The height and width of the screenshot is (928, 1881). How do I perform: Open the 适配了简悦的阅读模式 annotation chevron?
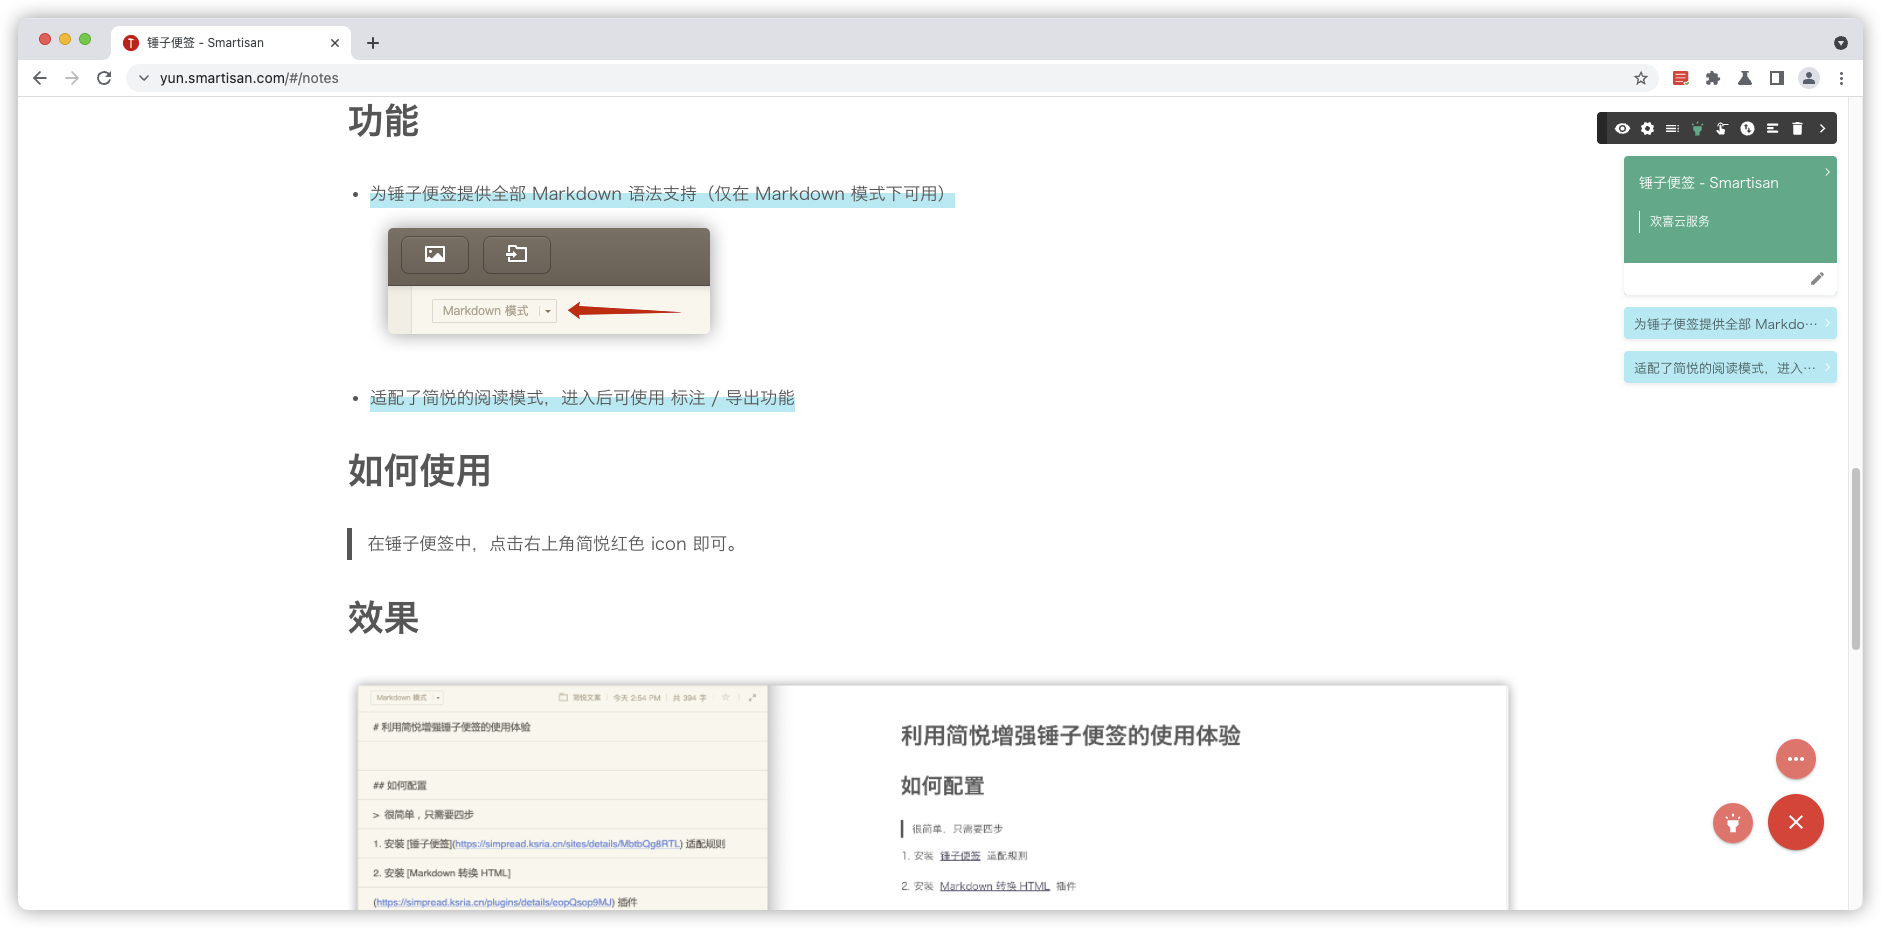[1827, 367]
